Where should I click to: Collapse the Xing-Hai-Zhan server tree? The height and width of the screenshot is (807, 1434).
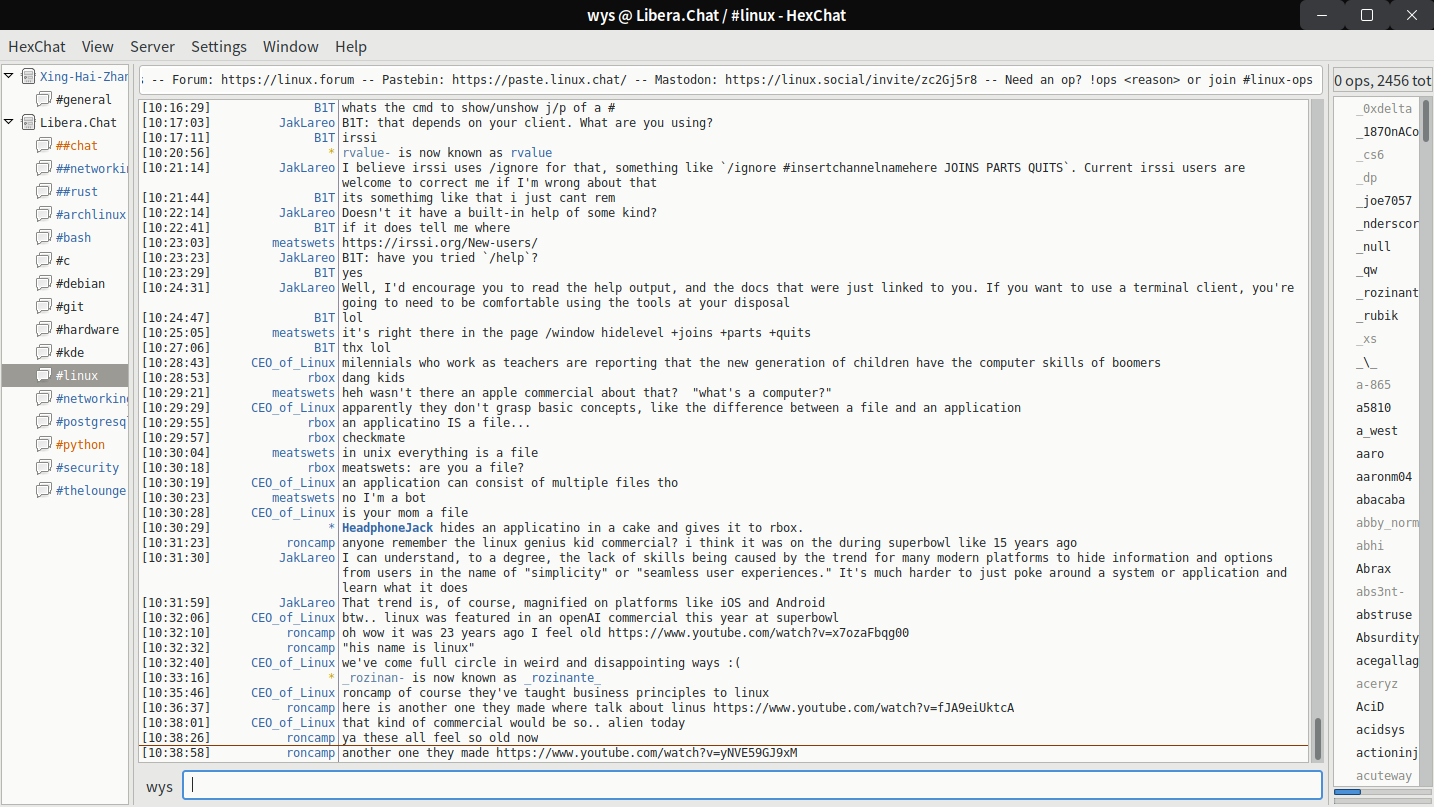coord(9,76)
